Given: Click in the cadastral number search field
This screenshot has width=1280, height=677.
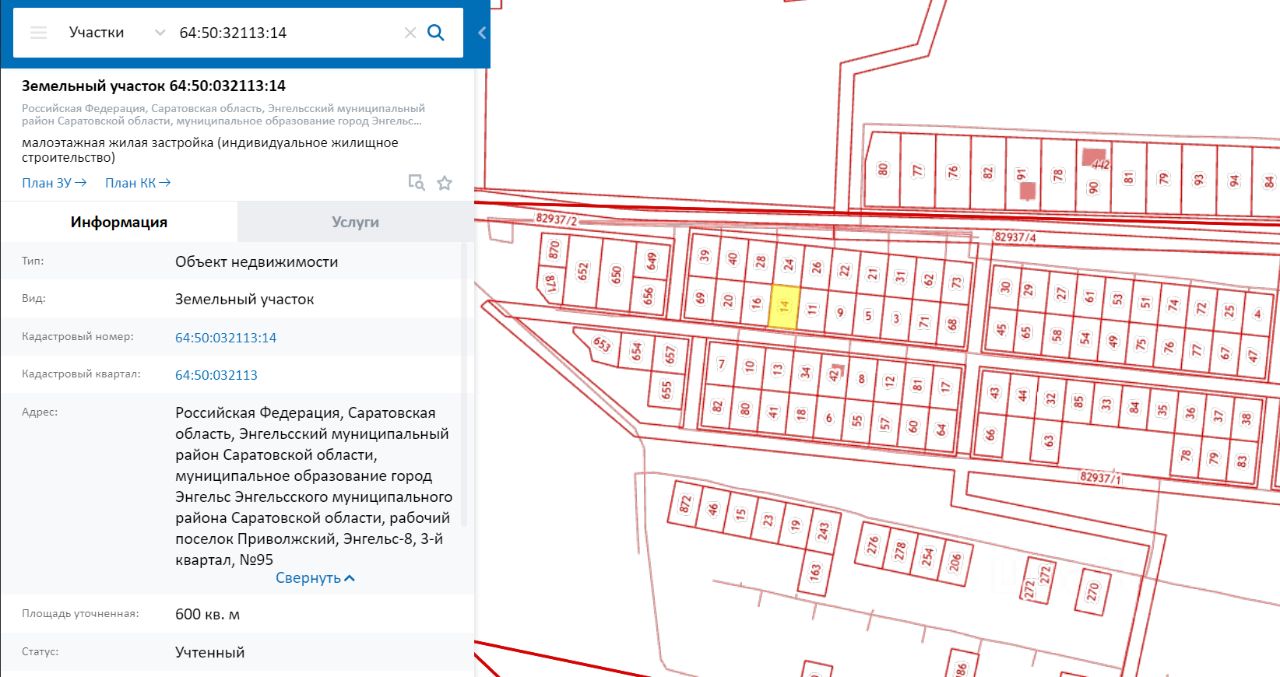Looking at the screenshot, I should coord(285,32).
